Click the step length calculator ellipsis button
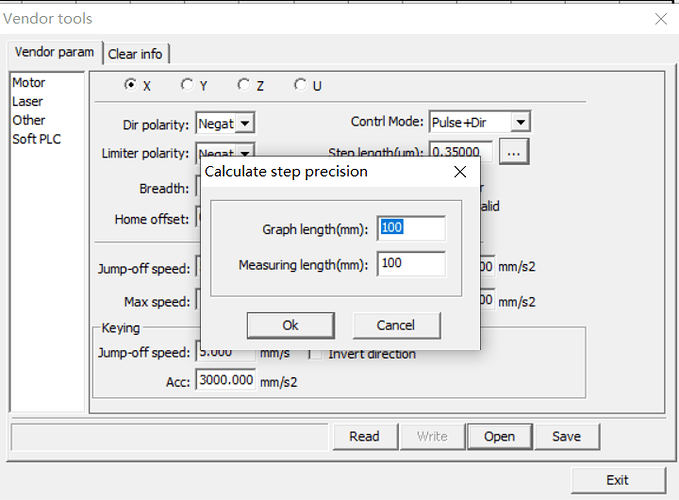 point(514,152)
